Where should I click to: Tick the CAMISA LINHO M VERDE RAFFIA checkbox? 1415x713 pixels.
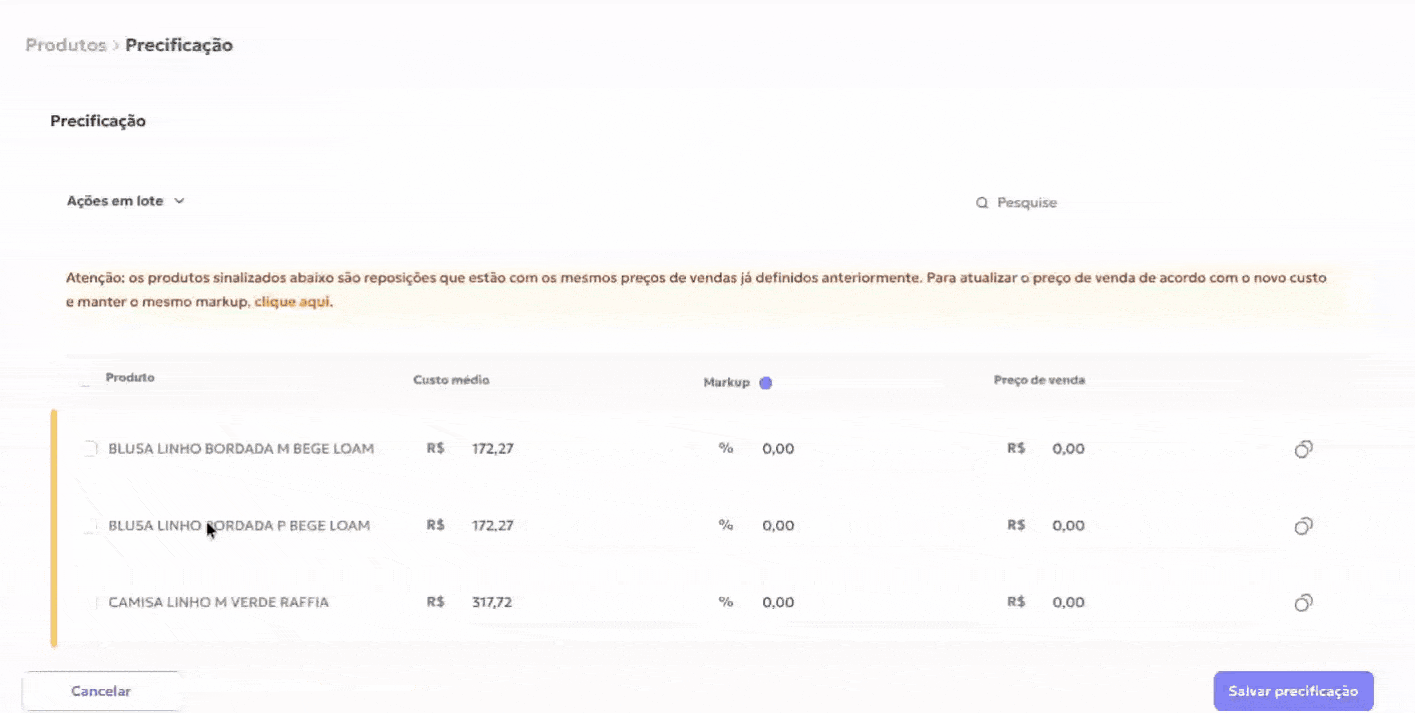94,603
